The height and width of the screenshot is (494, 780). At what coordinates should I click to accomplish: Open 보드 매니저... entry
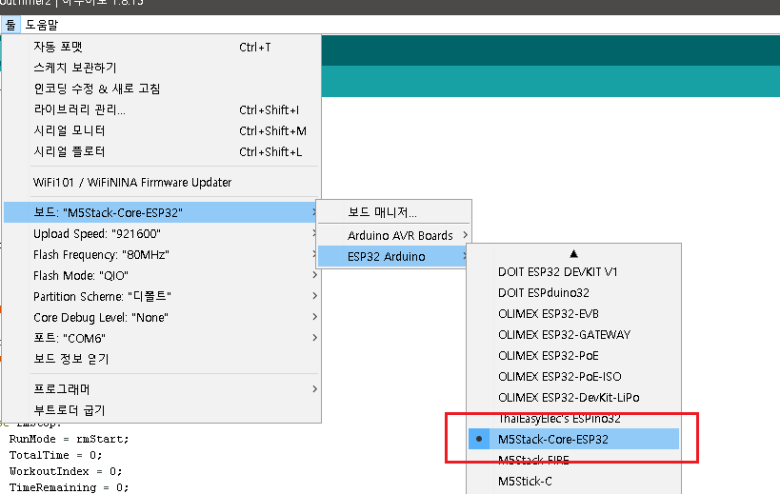click(394, 212)
